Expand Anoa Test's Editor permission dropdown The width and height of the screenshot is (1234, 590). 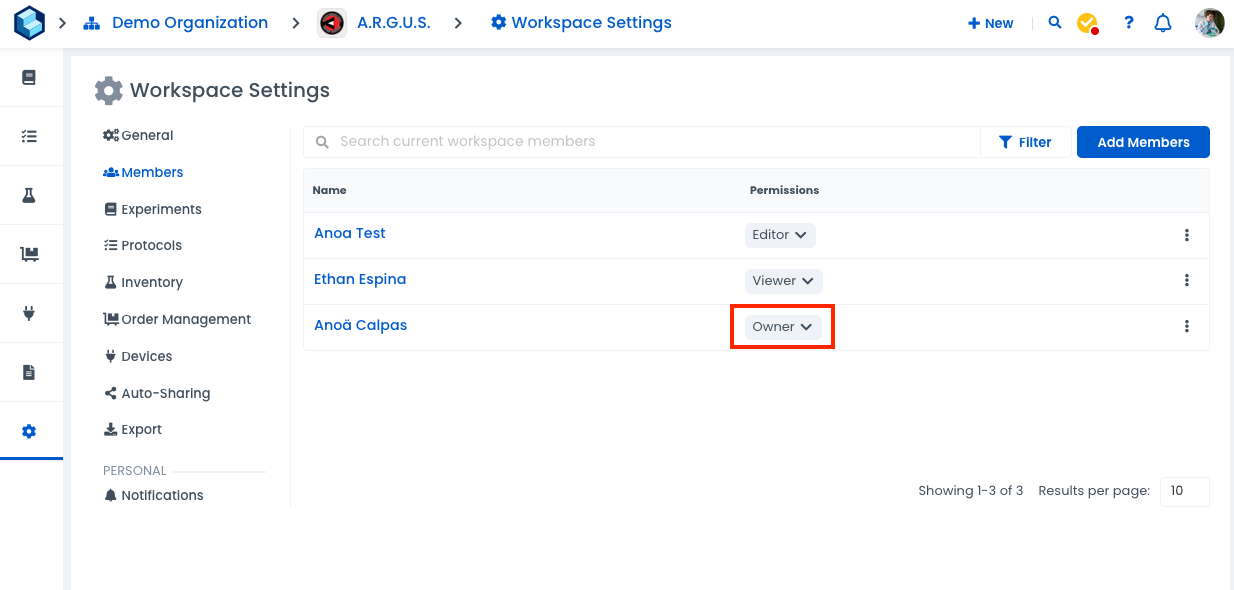coord(780,235)
